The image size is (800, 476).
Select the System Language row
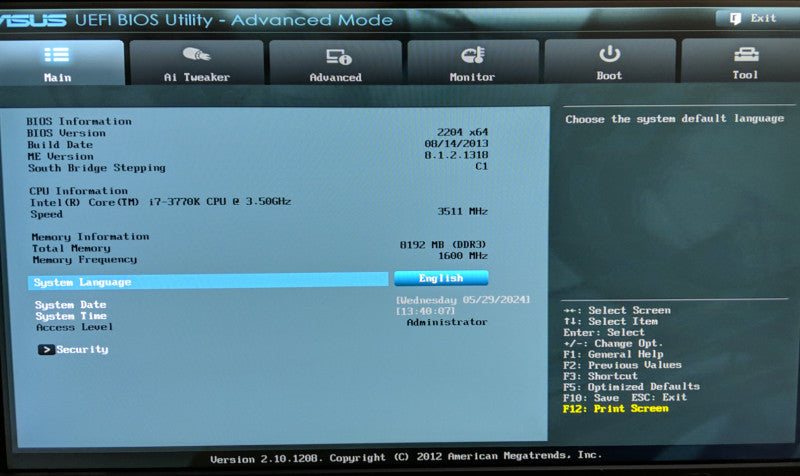208,282
